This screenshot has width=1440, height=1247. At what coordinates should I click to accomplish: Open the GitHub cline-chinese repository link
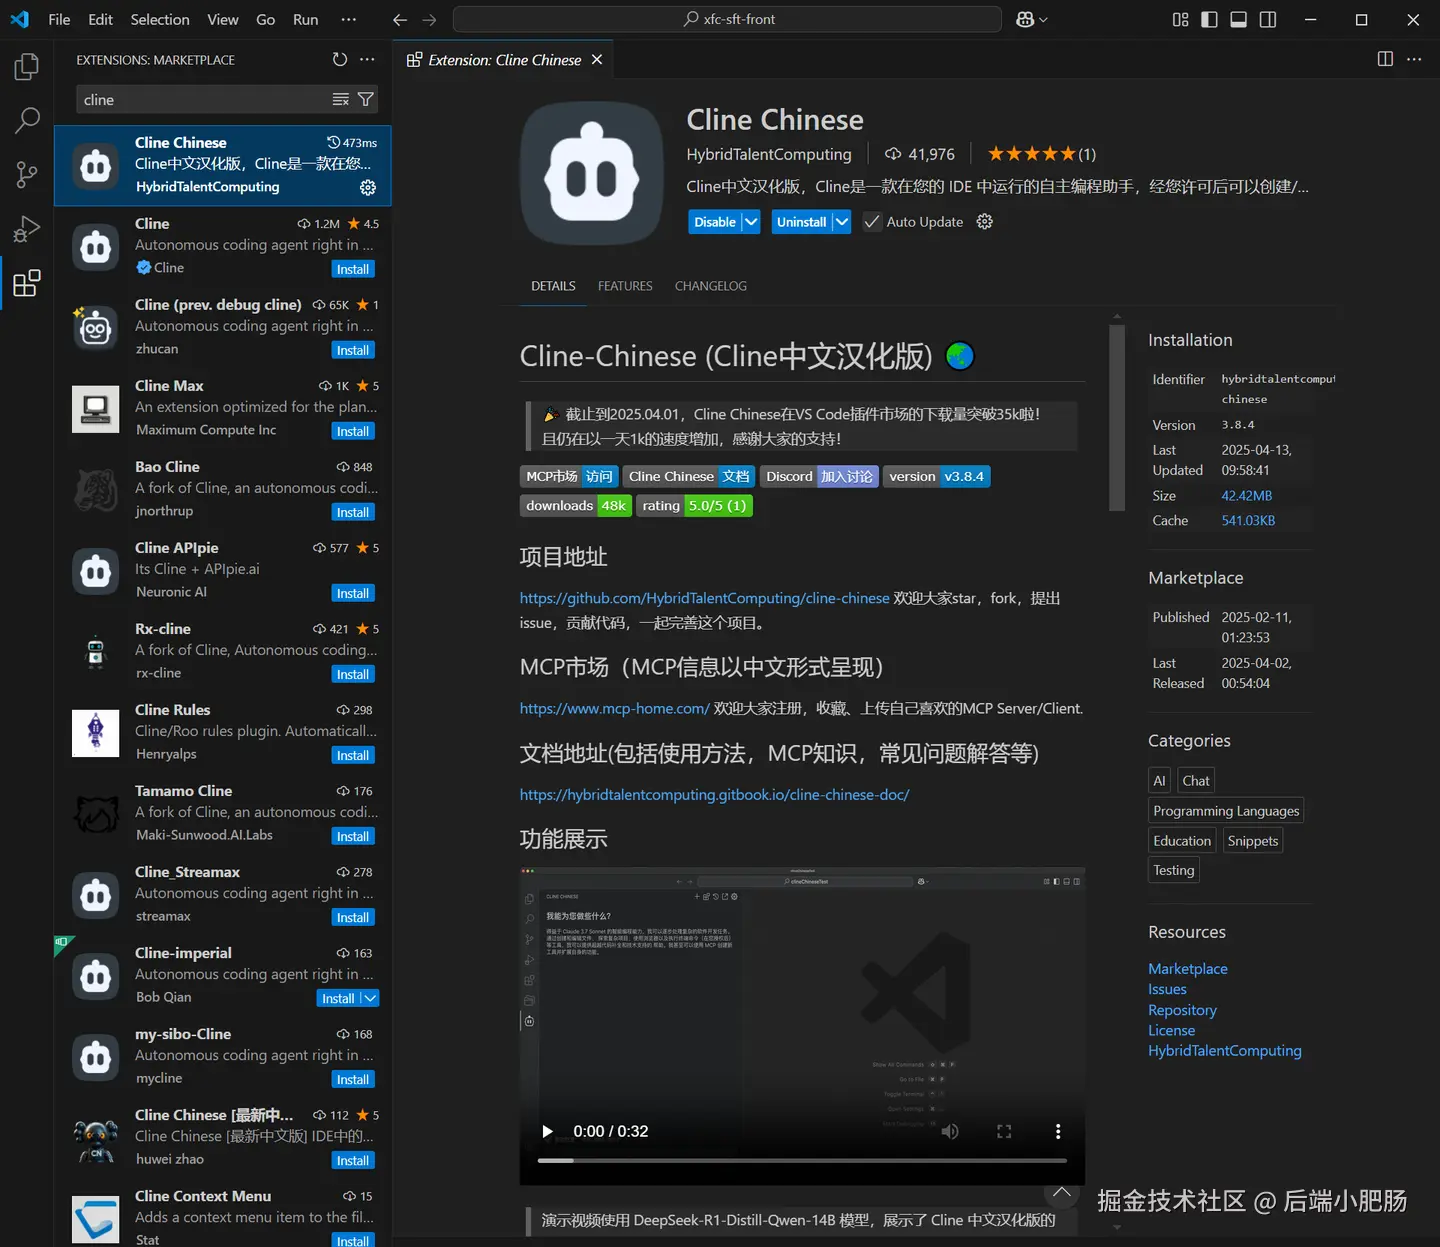click(704, 598)
